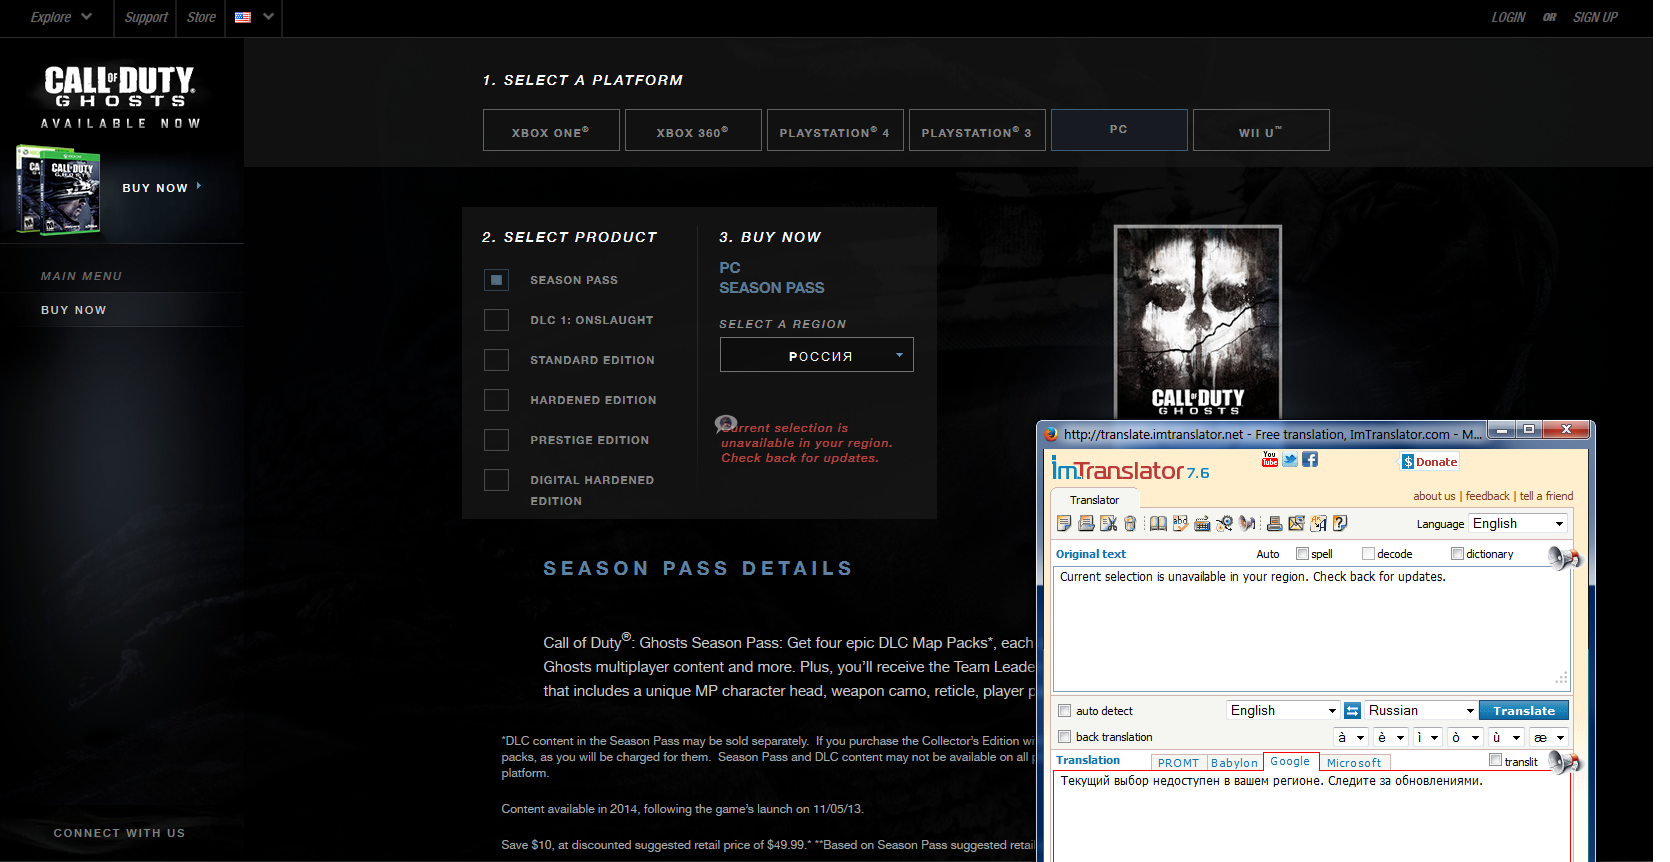Image resolution: width=1670 pixels, height=862 pixels.
Task: Enable the translit checkbox
Action: point(1495,760)
